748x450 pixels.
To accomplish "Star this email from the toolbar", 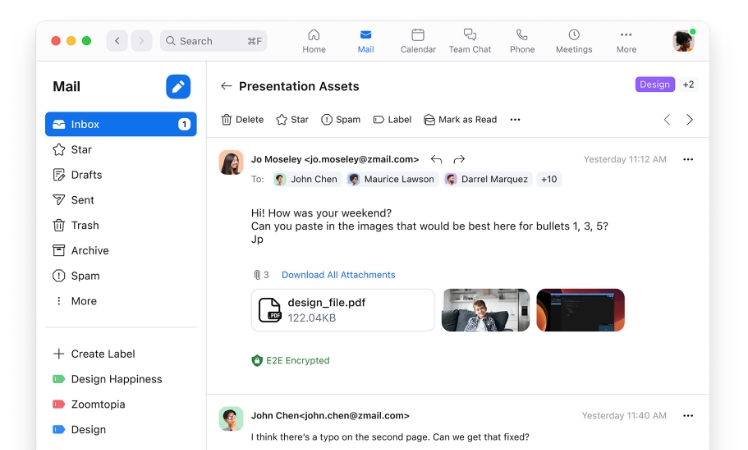I will pyautogui.click(x=292, y=120).
